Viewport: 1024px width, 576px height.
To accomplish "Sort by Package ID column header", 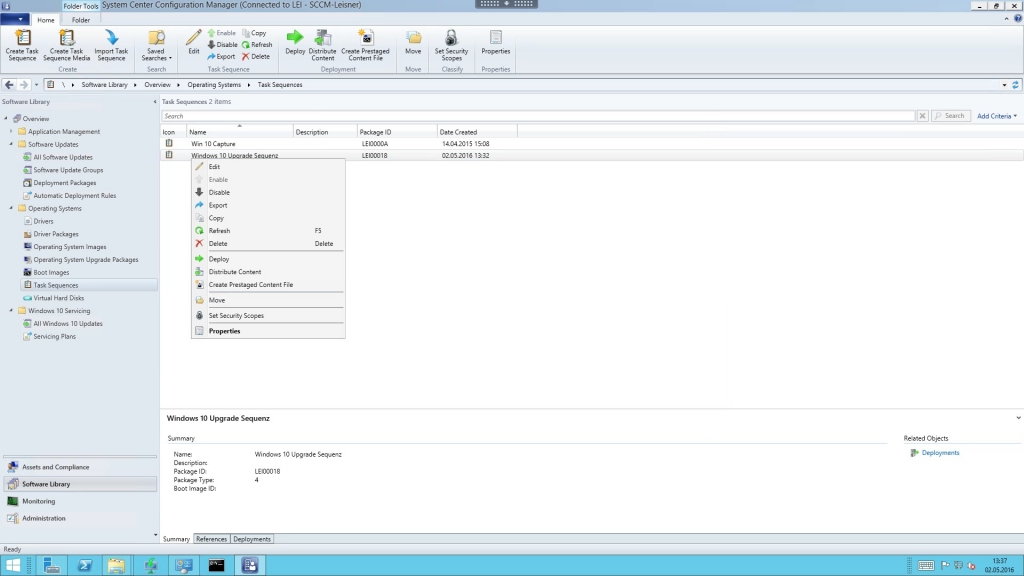I will (x=396, y=132).
